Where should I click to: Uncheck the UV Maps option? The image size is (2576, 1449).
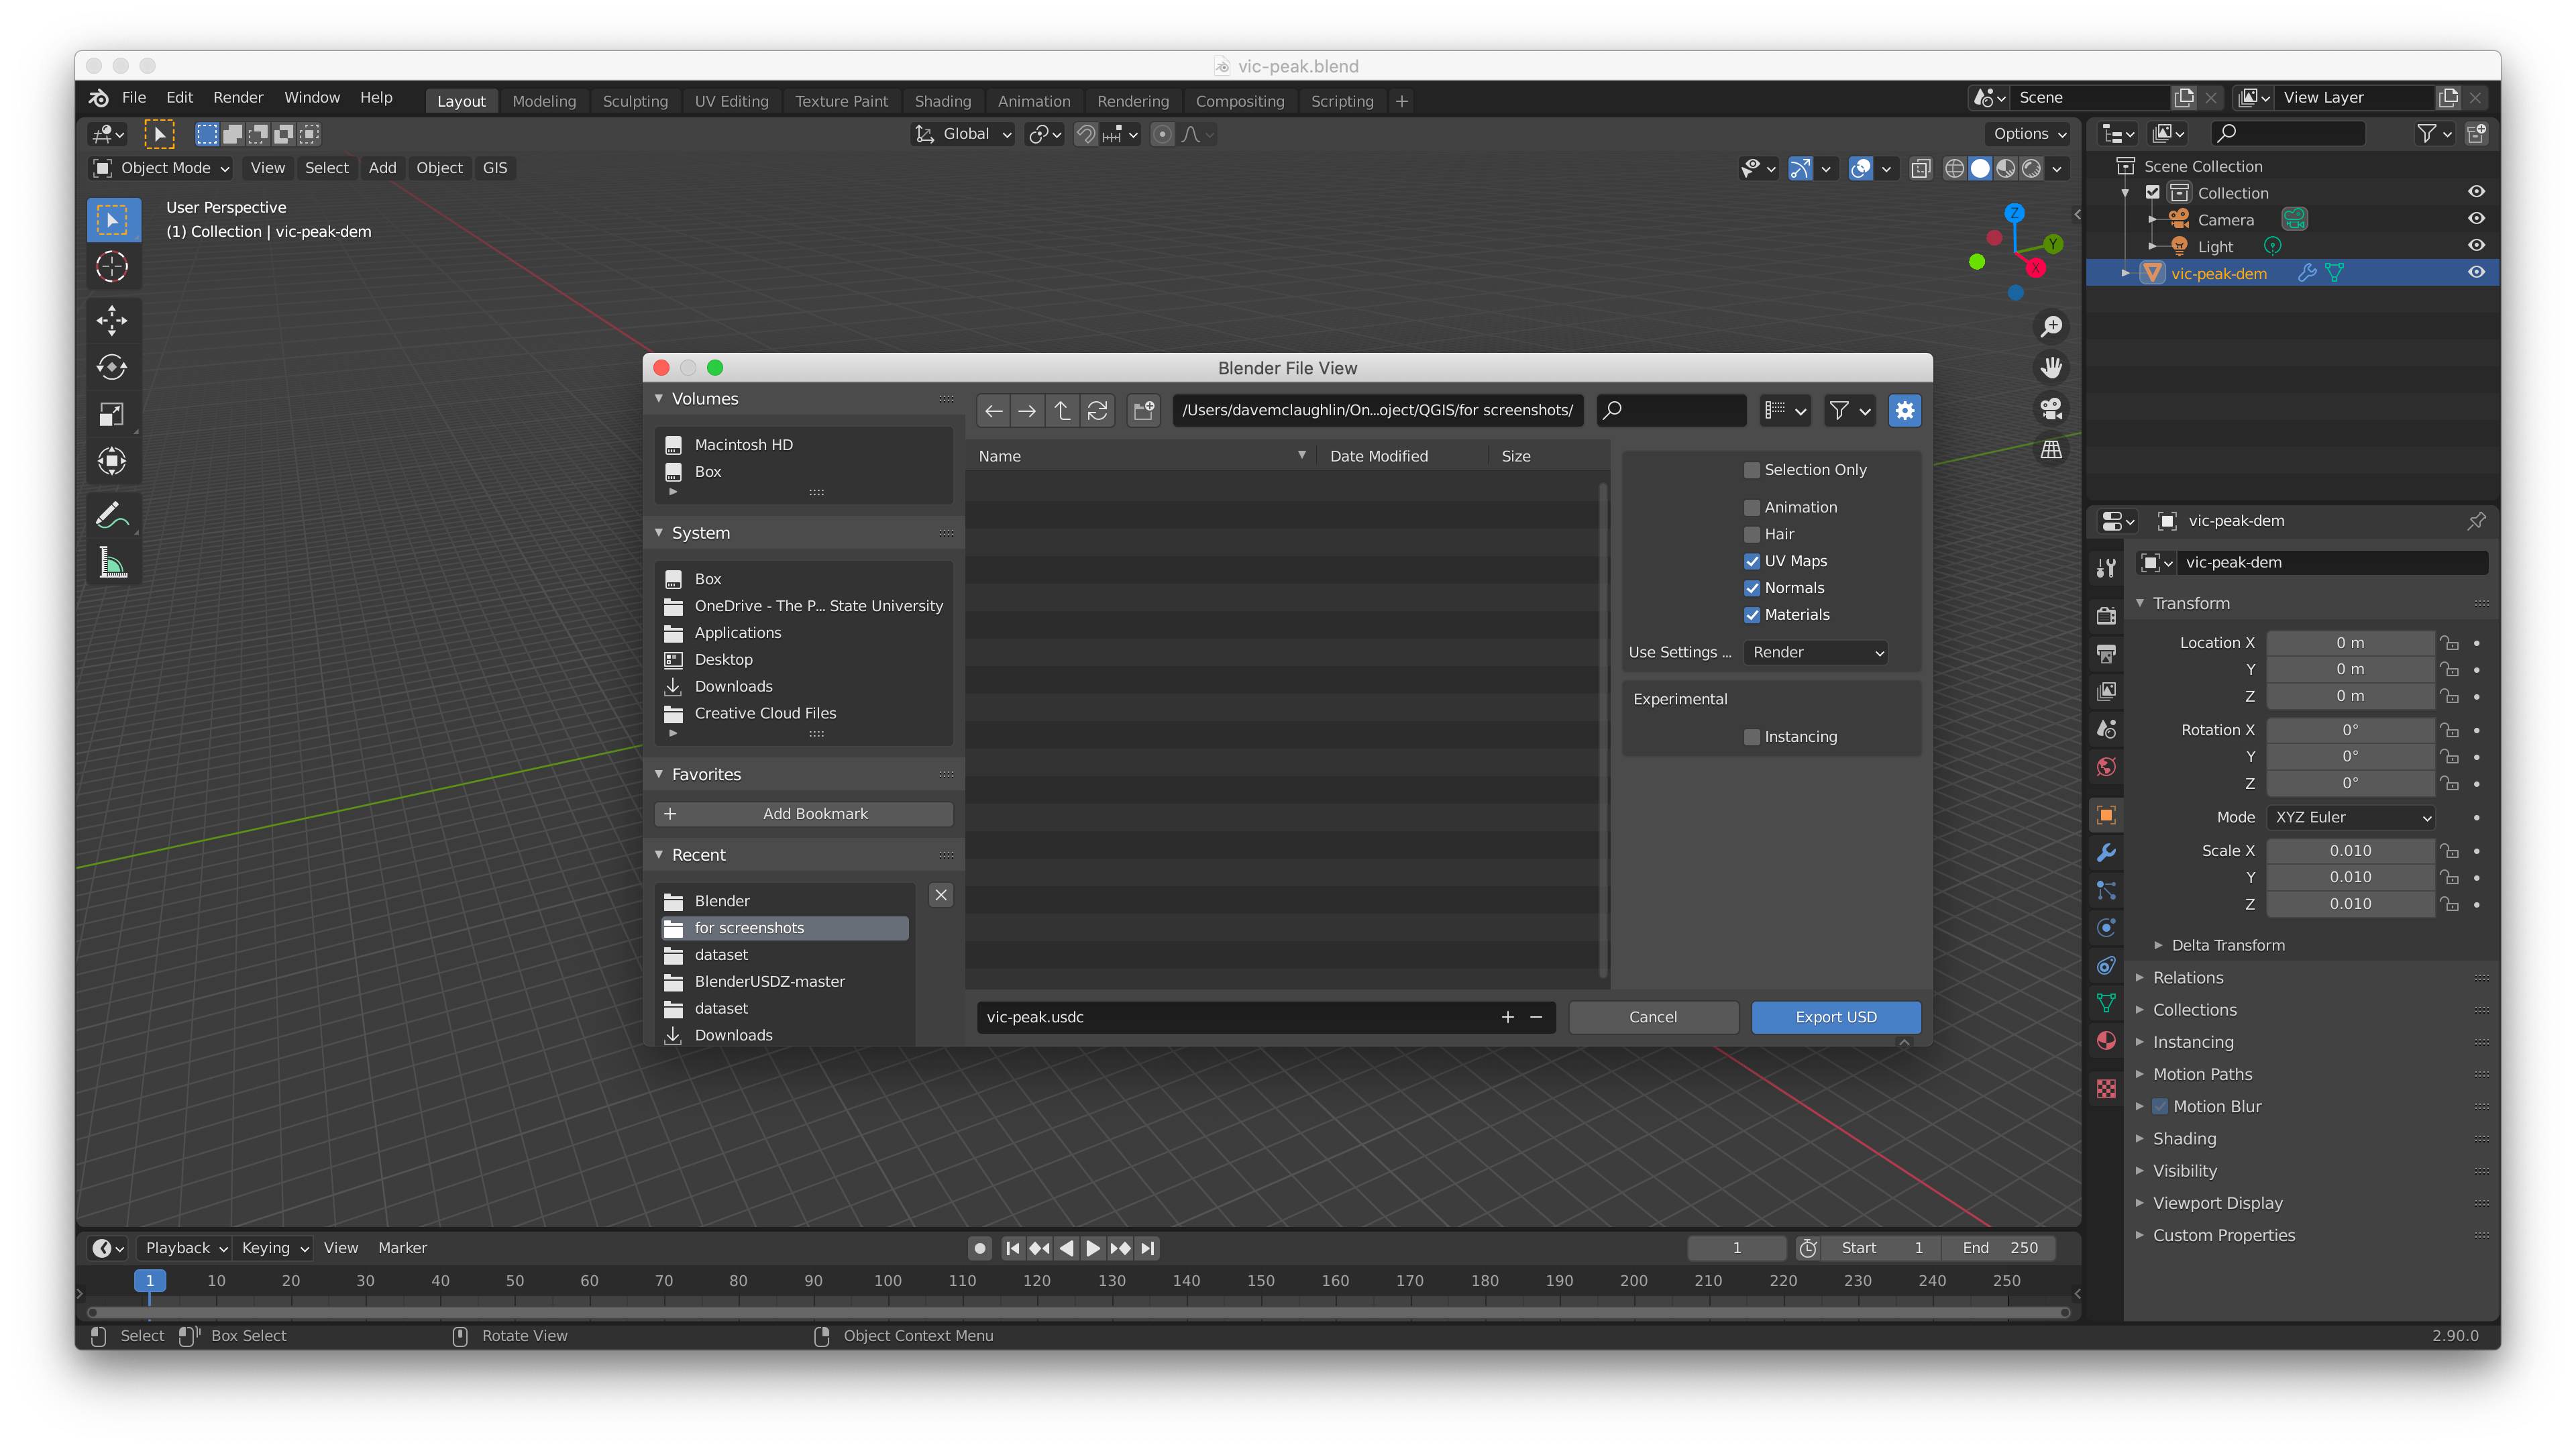coord(1752,561)
